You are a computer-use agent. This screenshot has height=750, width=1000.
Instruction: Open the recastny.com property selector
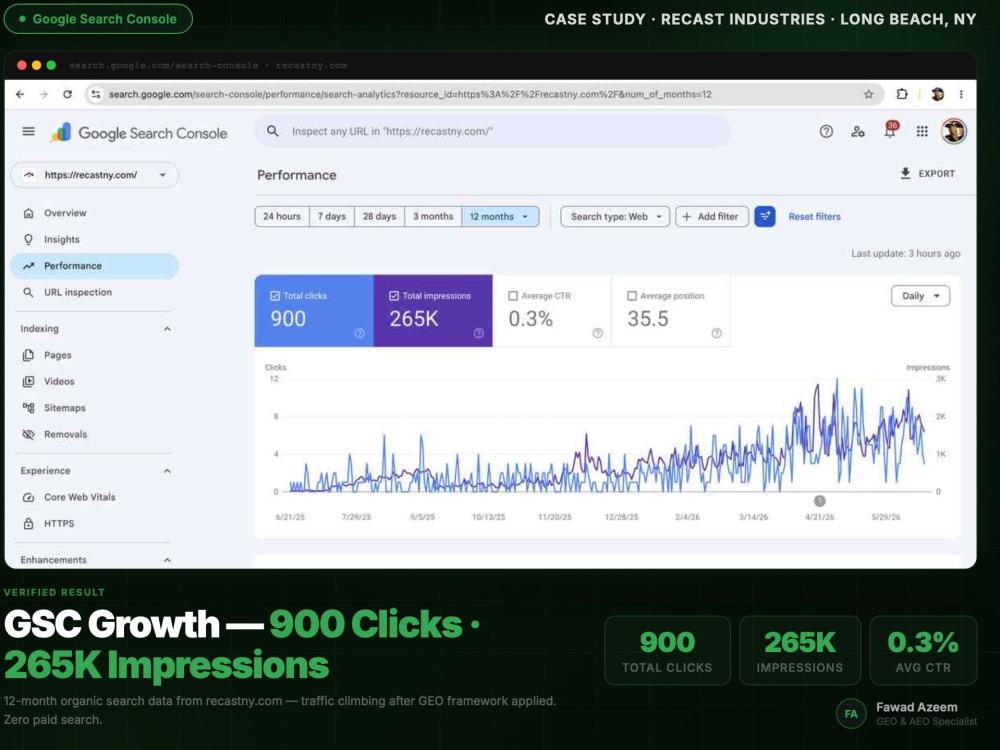pos(94,175)
